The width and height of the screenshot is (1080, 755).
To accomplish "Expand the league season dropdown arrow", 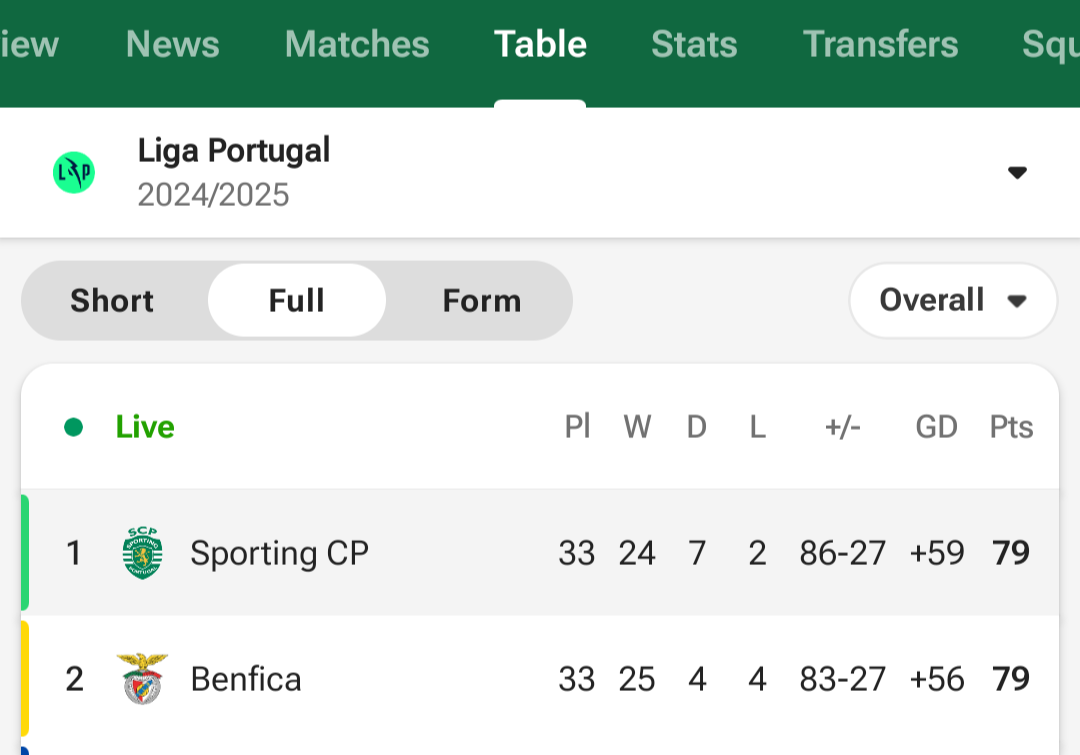I will (1017, 172).
